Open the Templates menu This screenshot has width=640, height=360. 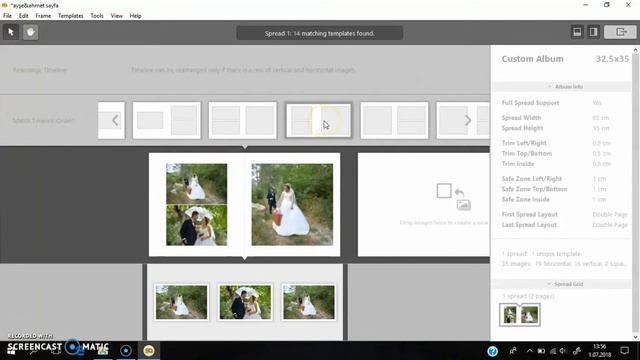click(71, 16)
